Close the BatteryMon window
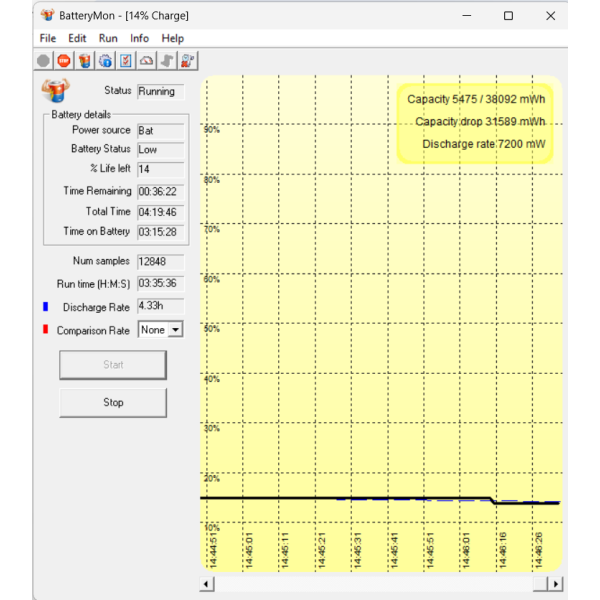The height and width of the screenshot is (600, 600). (550, 16)
